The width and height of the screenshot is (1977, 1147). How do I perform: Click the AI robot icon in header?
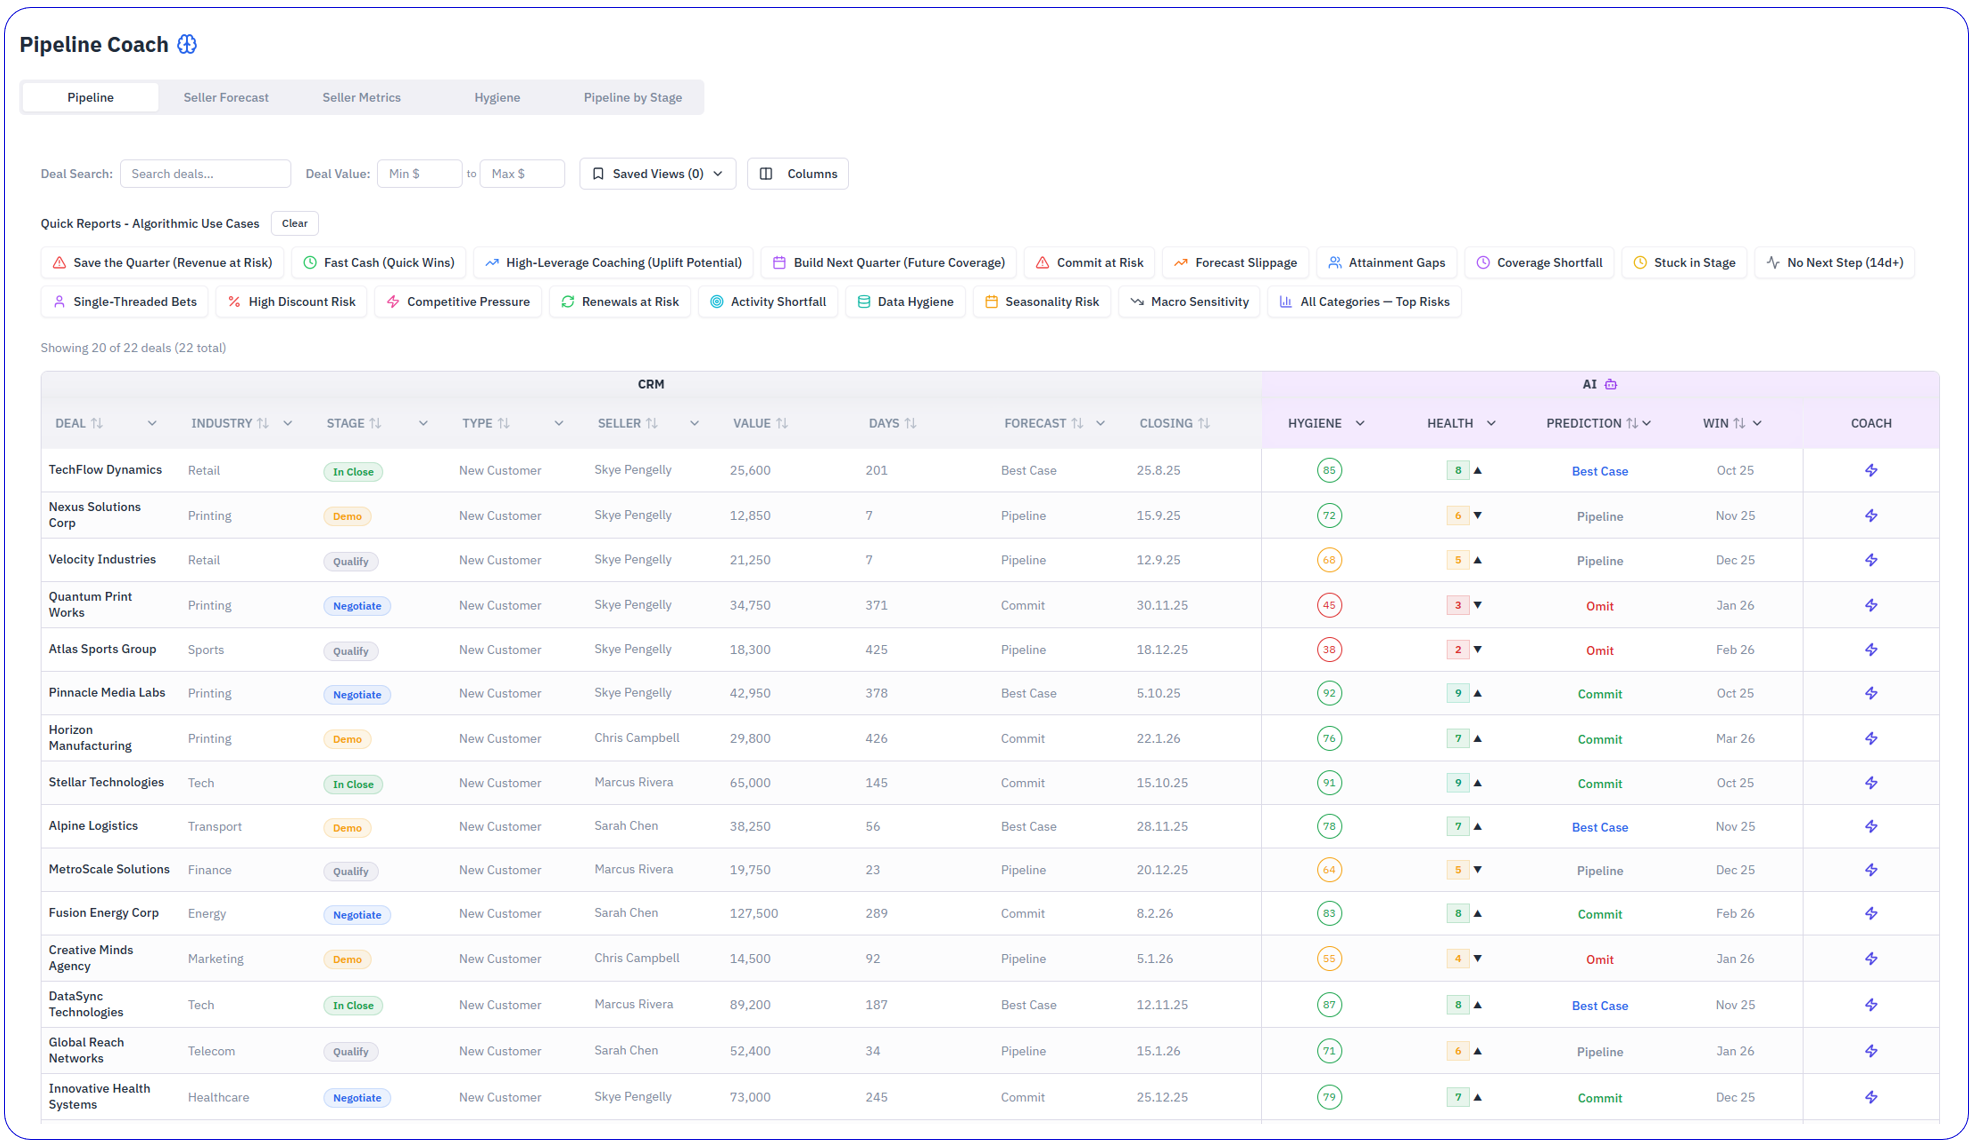click(x=1611, y=384)
